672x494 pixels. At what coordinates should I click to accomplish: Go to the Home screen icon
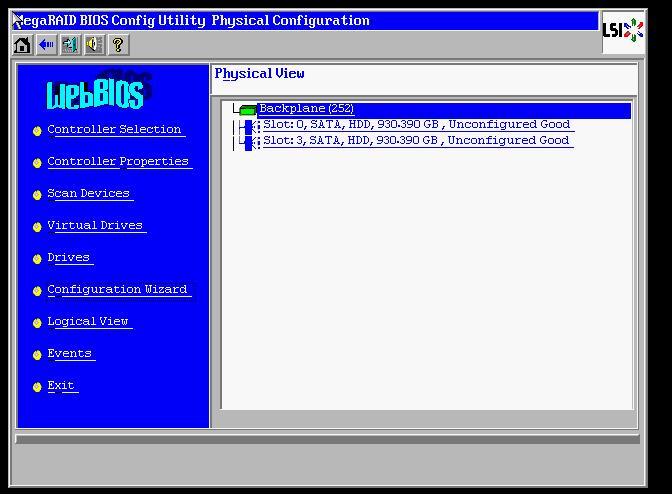click(22, 45)
